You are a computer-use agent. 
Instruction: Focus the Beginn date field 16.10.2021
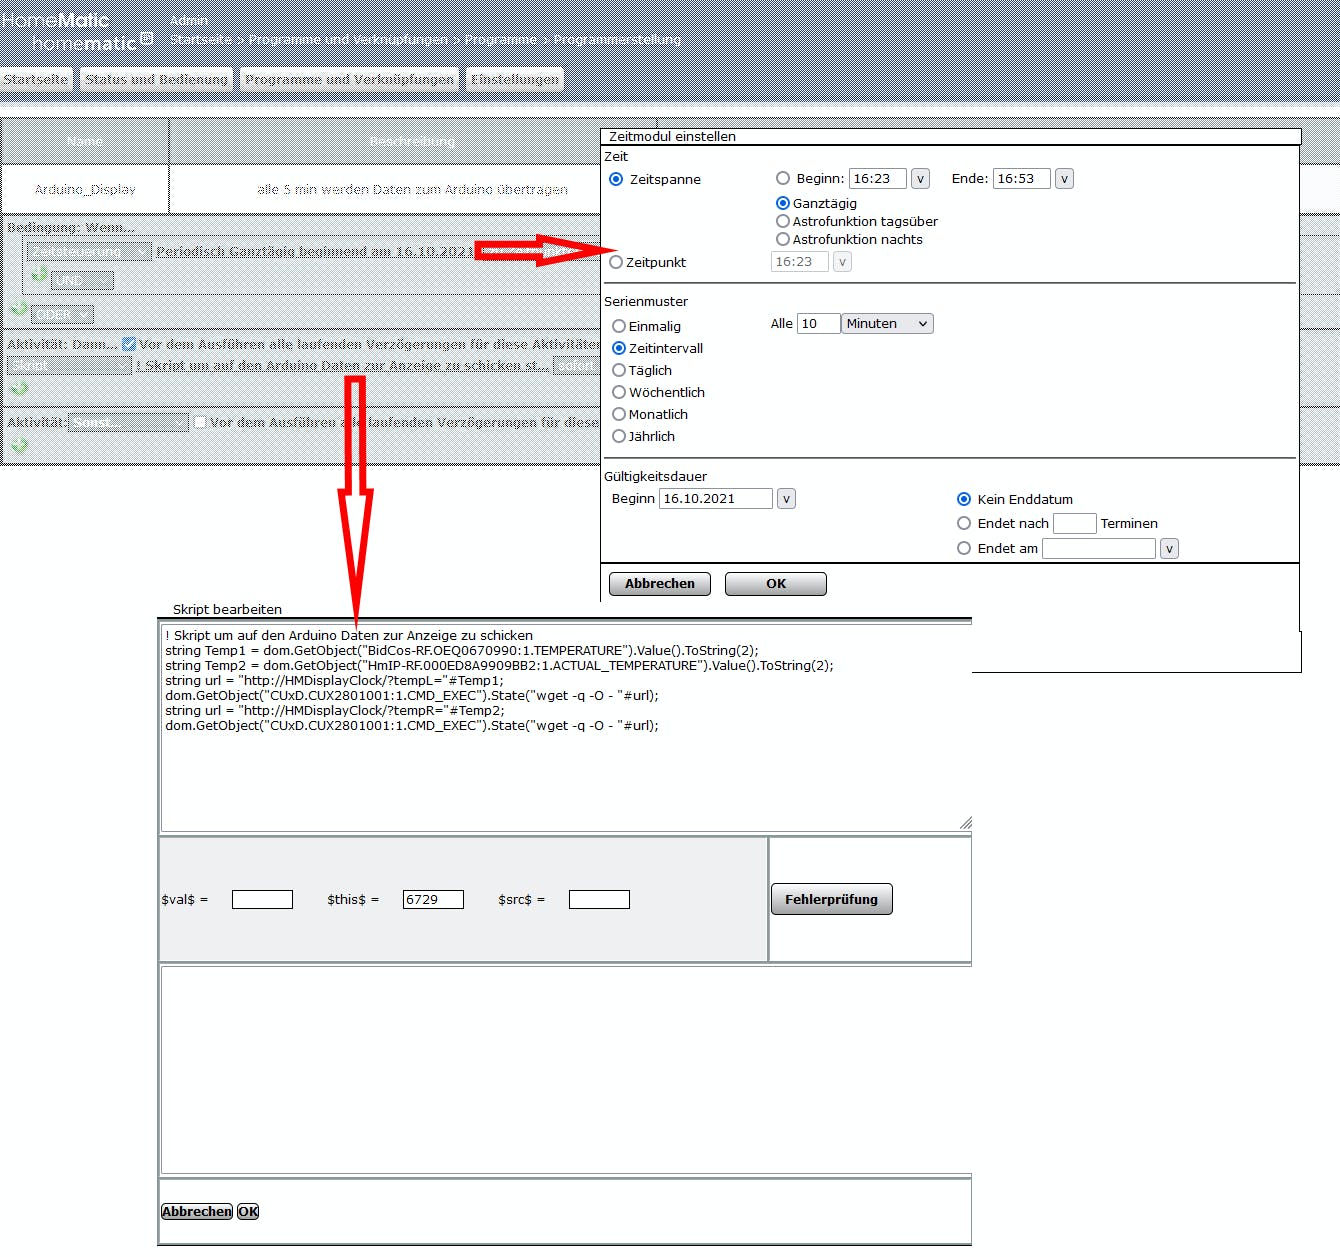click(x=716, y=499)
